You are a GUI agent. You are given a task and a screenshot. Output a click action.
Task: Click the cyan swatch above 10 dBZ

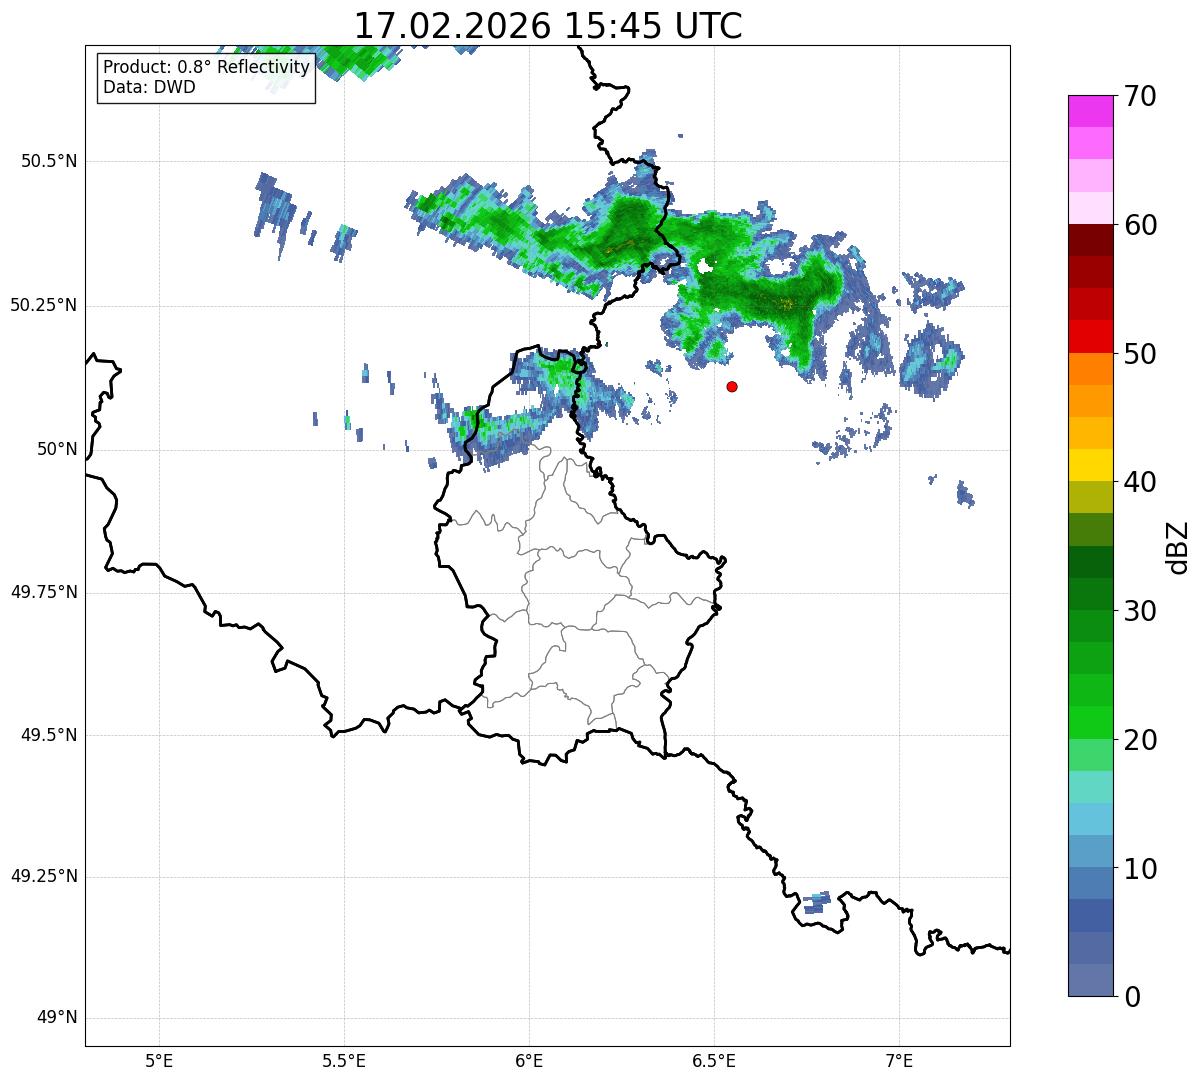tap(1091, 819)
